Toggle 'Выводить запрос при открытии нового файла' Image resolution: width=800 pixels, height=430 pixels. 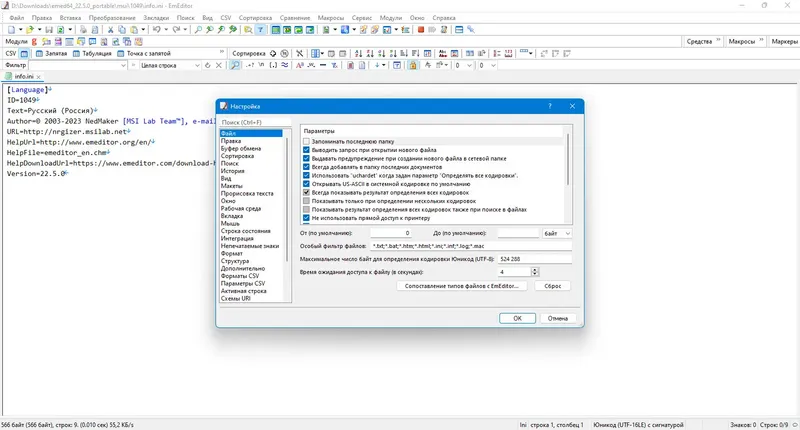coord(306,150)
